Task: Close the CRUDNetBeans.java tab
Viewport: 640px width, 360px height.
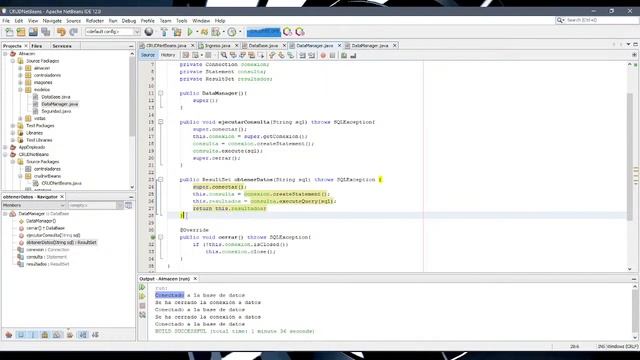Action: [193, 46]
